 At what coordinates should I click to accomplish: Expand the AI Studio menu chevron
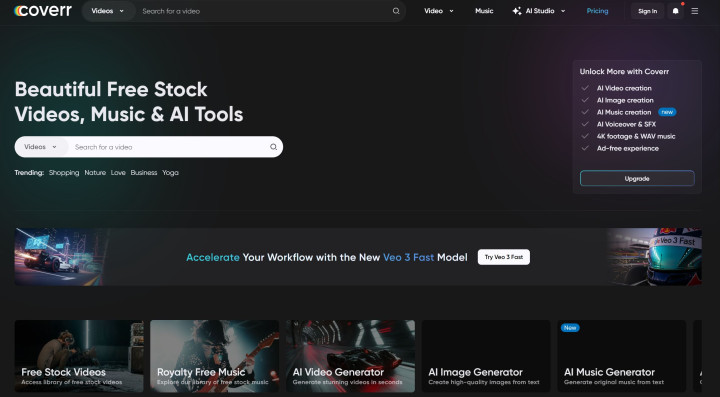coord(563,11)
